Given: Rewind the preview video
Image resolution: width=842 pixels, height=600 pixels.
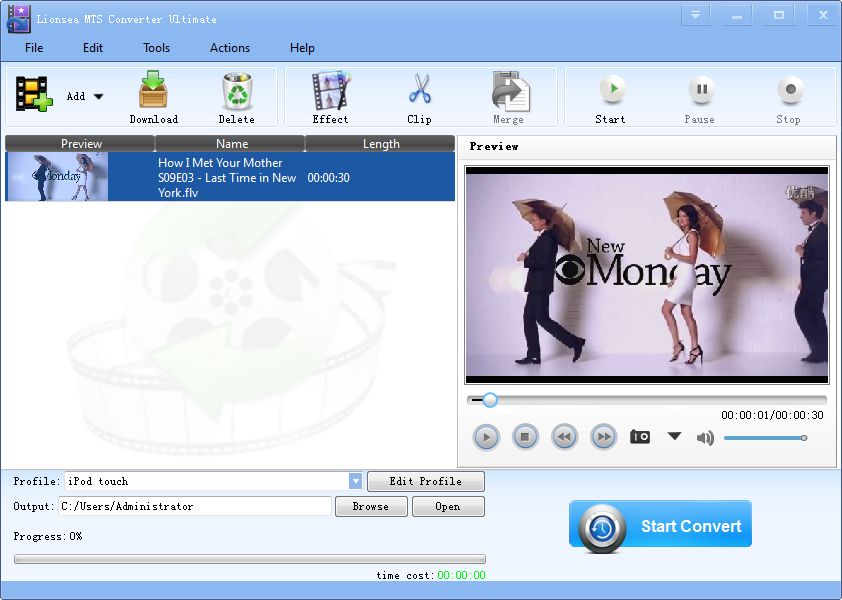Looking at the screenshot, I should click(x=564, y=437).
